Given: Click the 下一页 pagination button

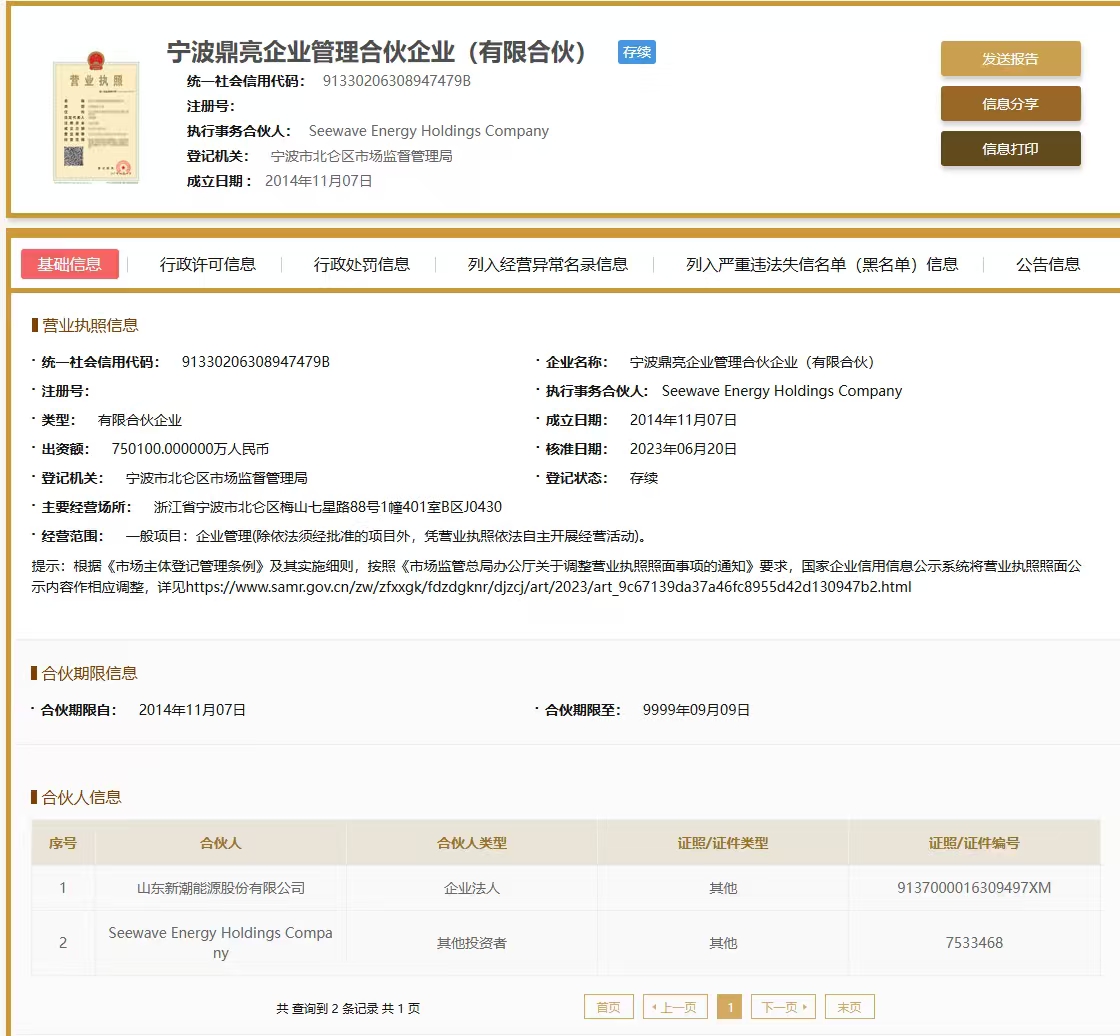Looking at the screenshot, I should 784,1007.
